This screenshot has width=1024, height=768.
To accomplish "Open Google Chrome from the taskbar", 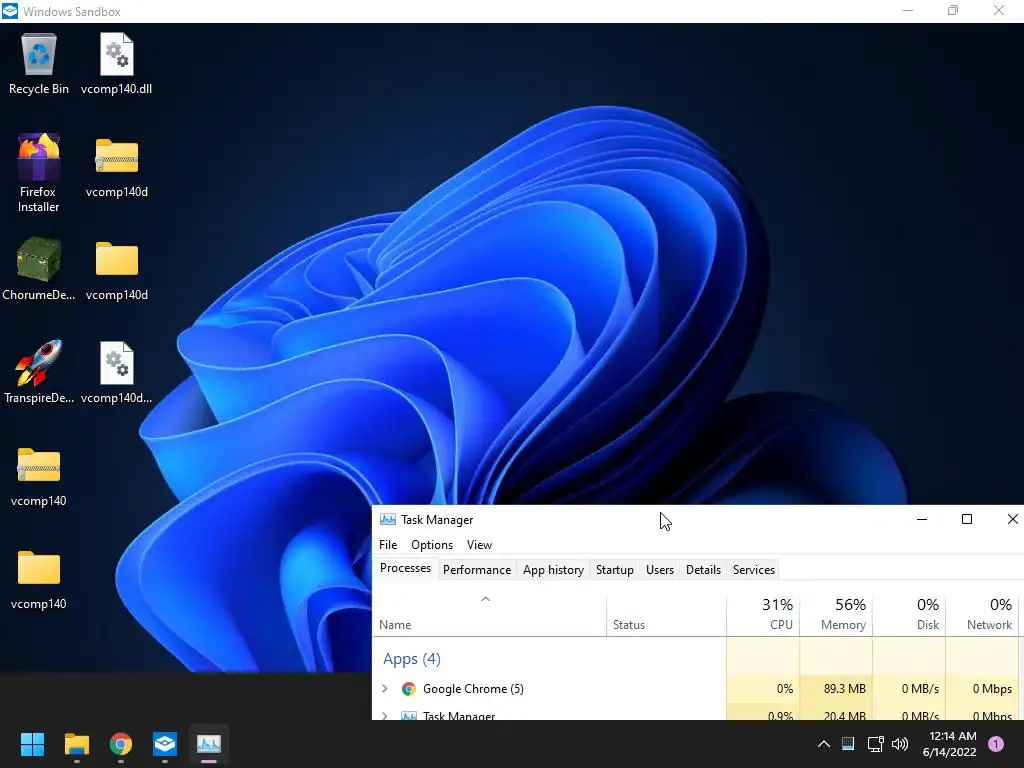I will click(121, 744).
